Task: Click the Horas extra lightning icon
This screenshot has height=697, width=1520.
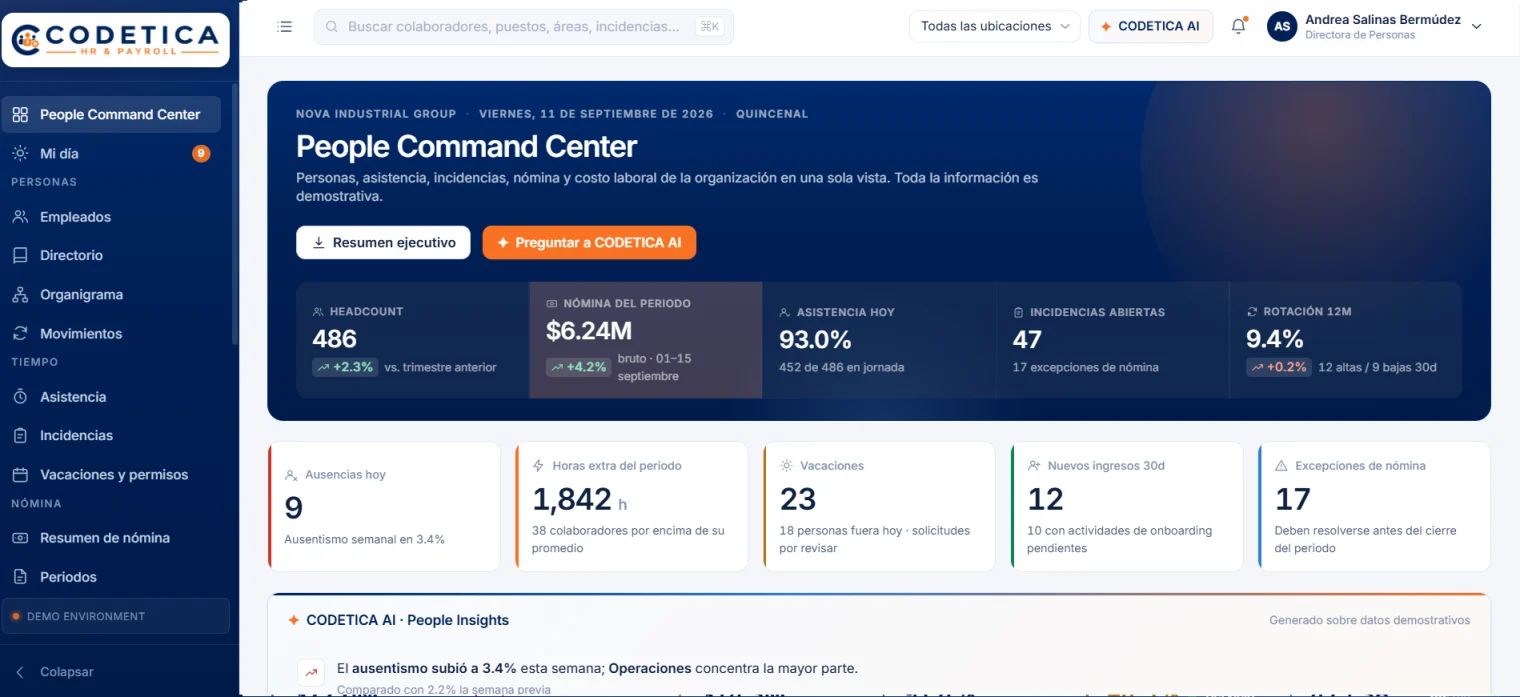Action: 538,466
